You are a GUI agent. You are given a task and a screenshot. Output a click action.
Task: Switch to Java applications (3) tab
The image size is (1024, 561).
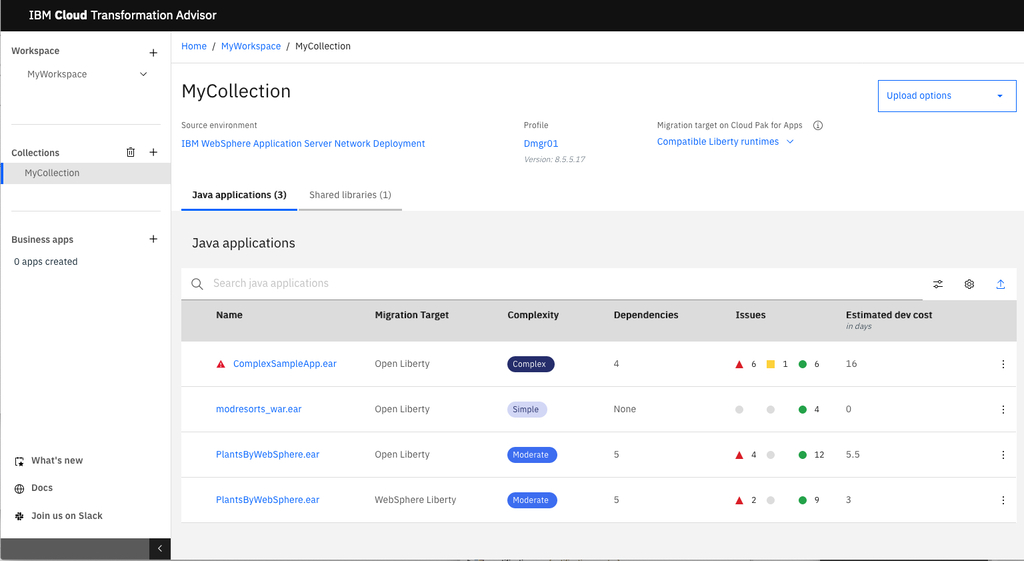[x=239, y=195]
